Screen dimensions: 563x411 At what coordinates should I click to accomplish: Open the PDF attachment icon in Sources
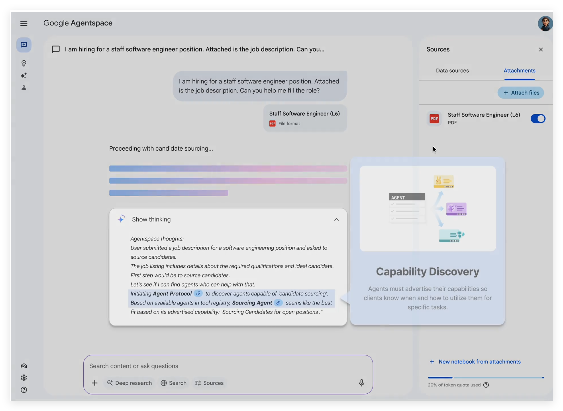434,118
